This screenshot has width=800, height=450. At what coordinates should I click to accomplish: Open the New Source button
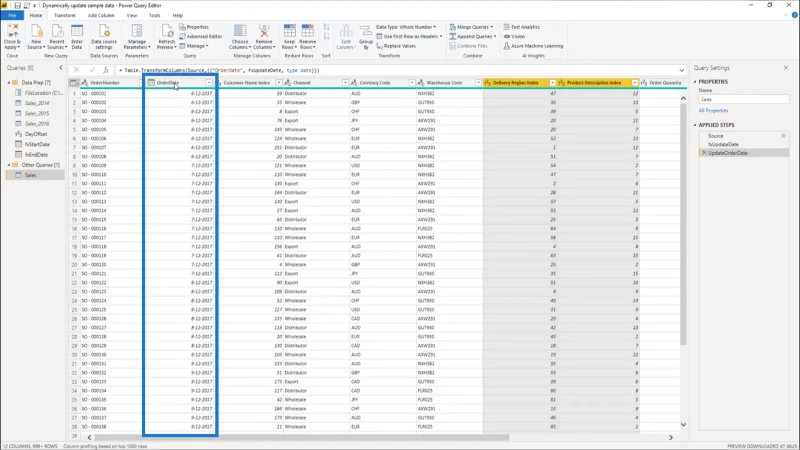click(36, 37)
